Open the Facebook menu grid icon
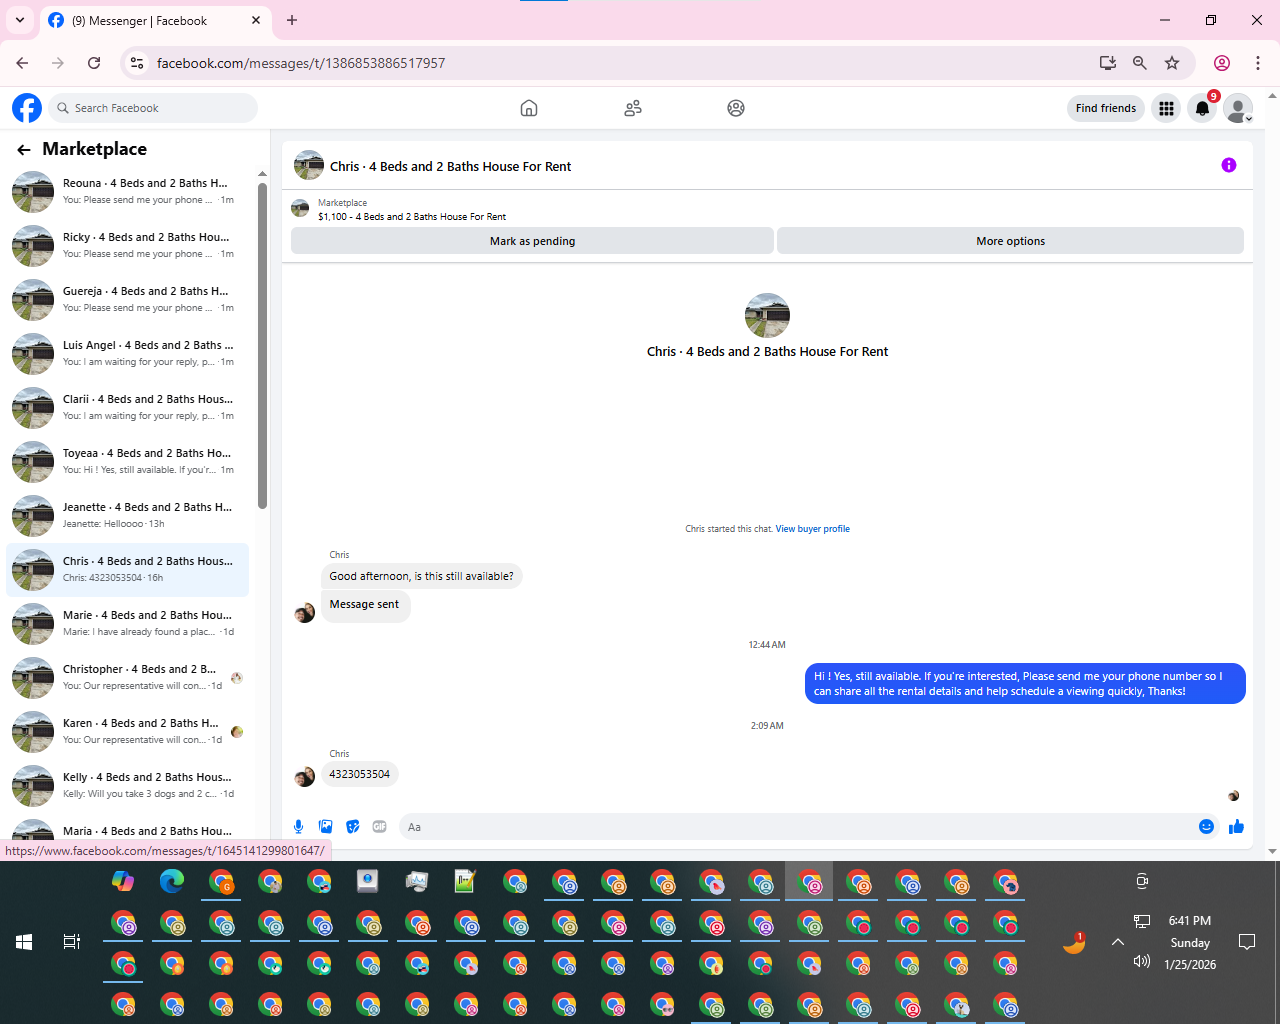The width and height of the screenshot is (1280, 1024). pos(1166,108)
